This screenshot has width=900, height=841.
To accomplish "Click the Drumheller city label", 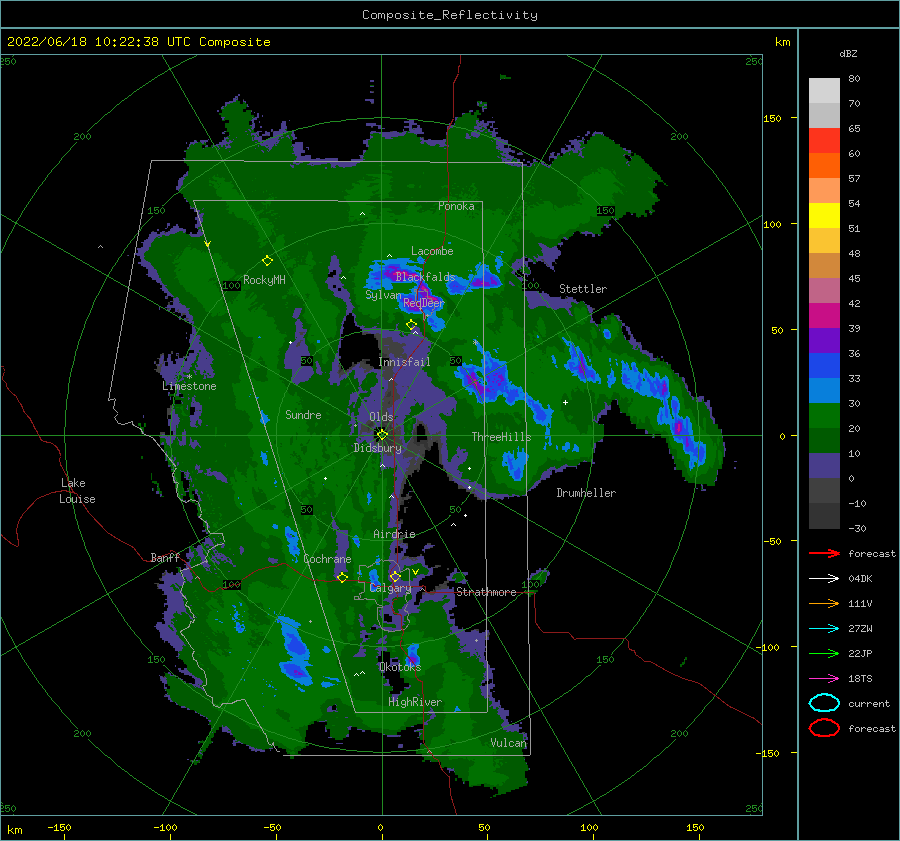I will click(x=586, y=493).
